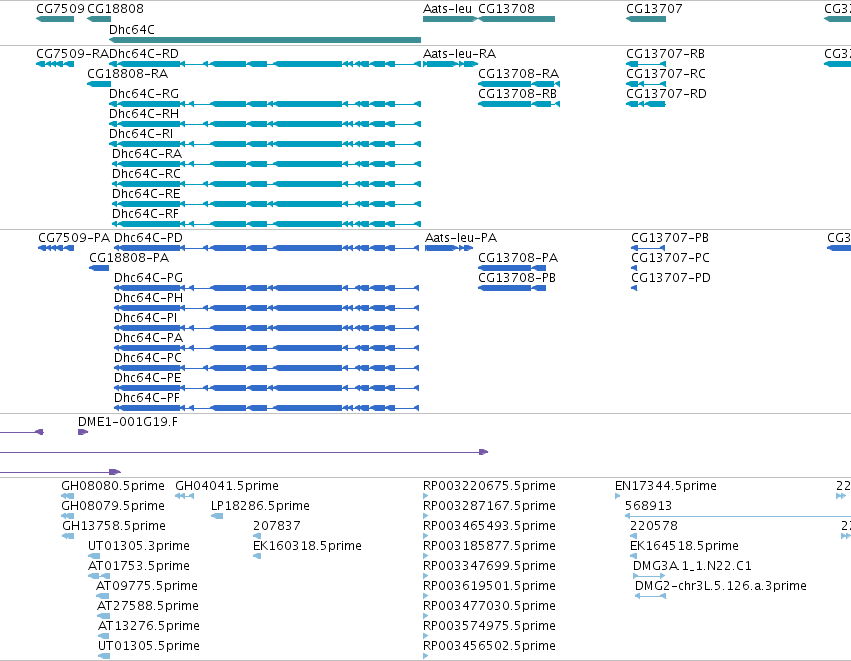Select the CG18808-RA transcript

99,84
